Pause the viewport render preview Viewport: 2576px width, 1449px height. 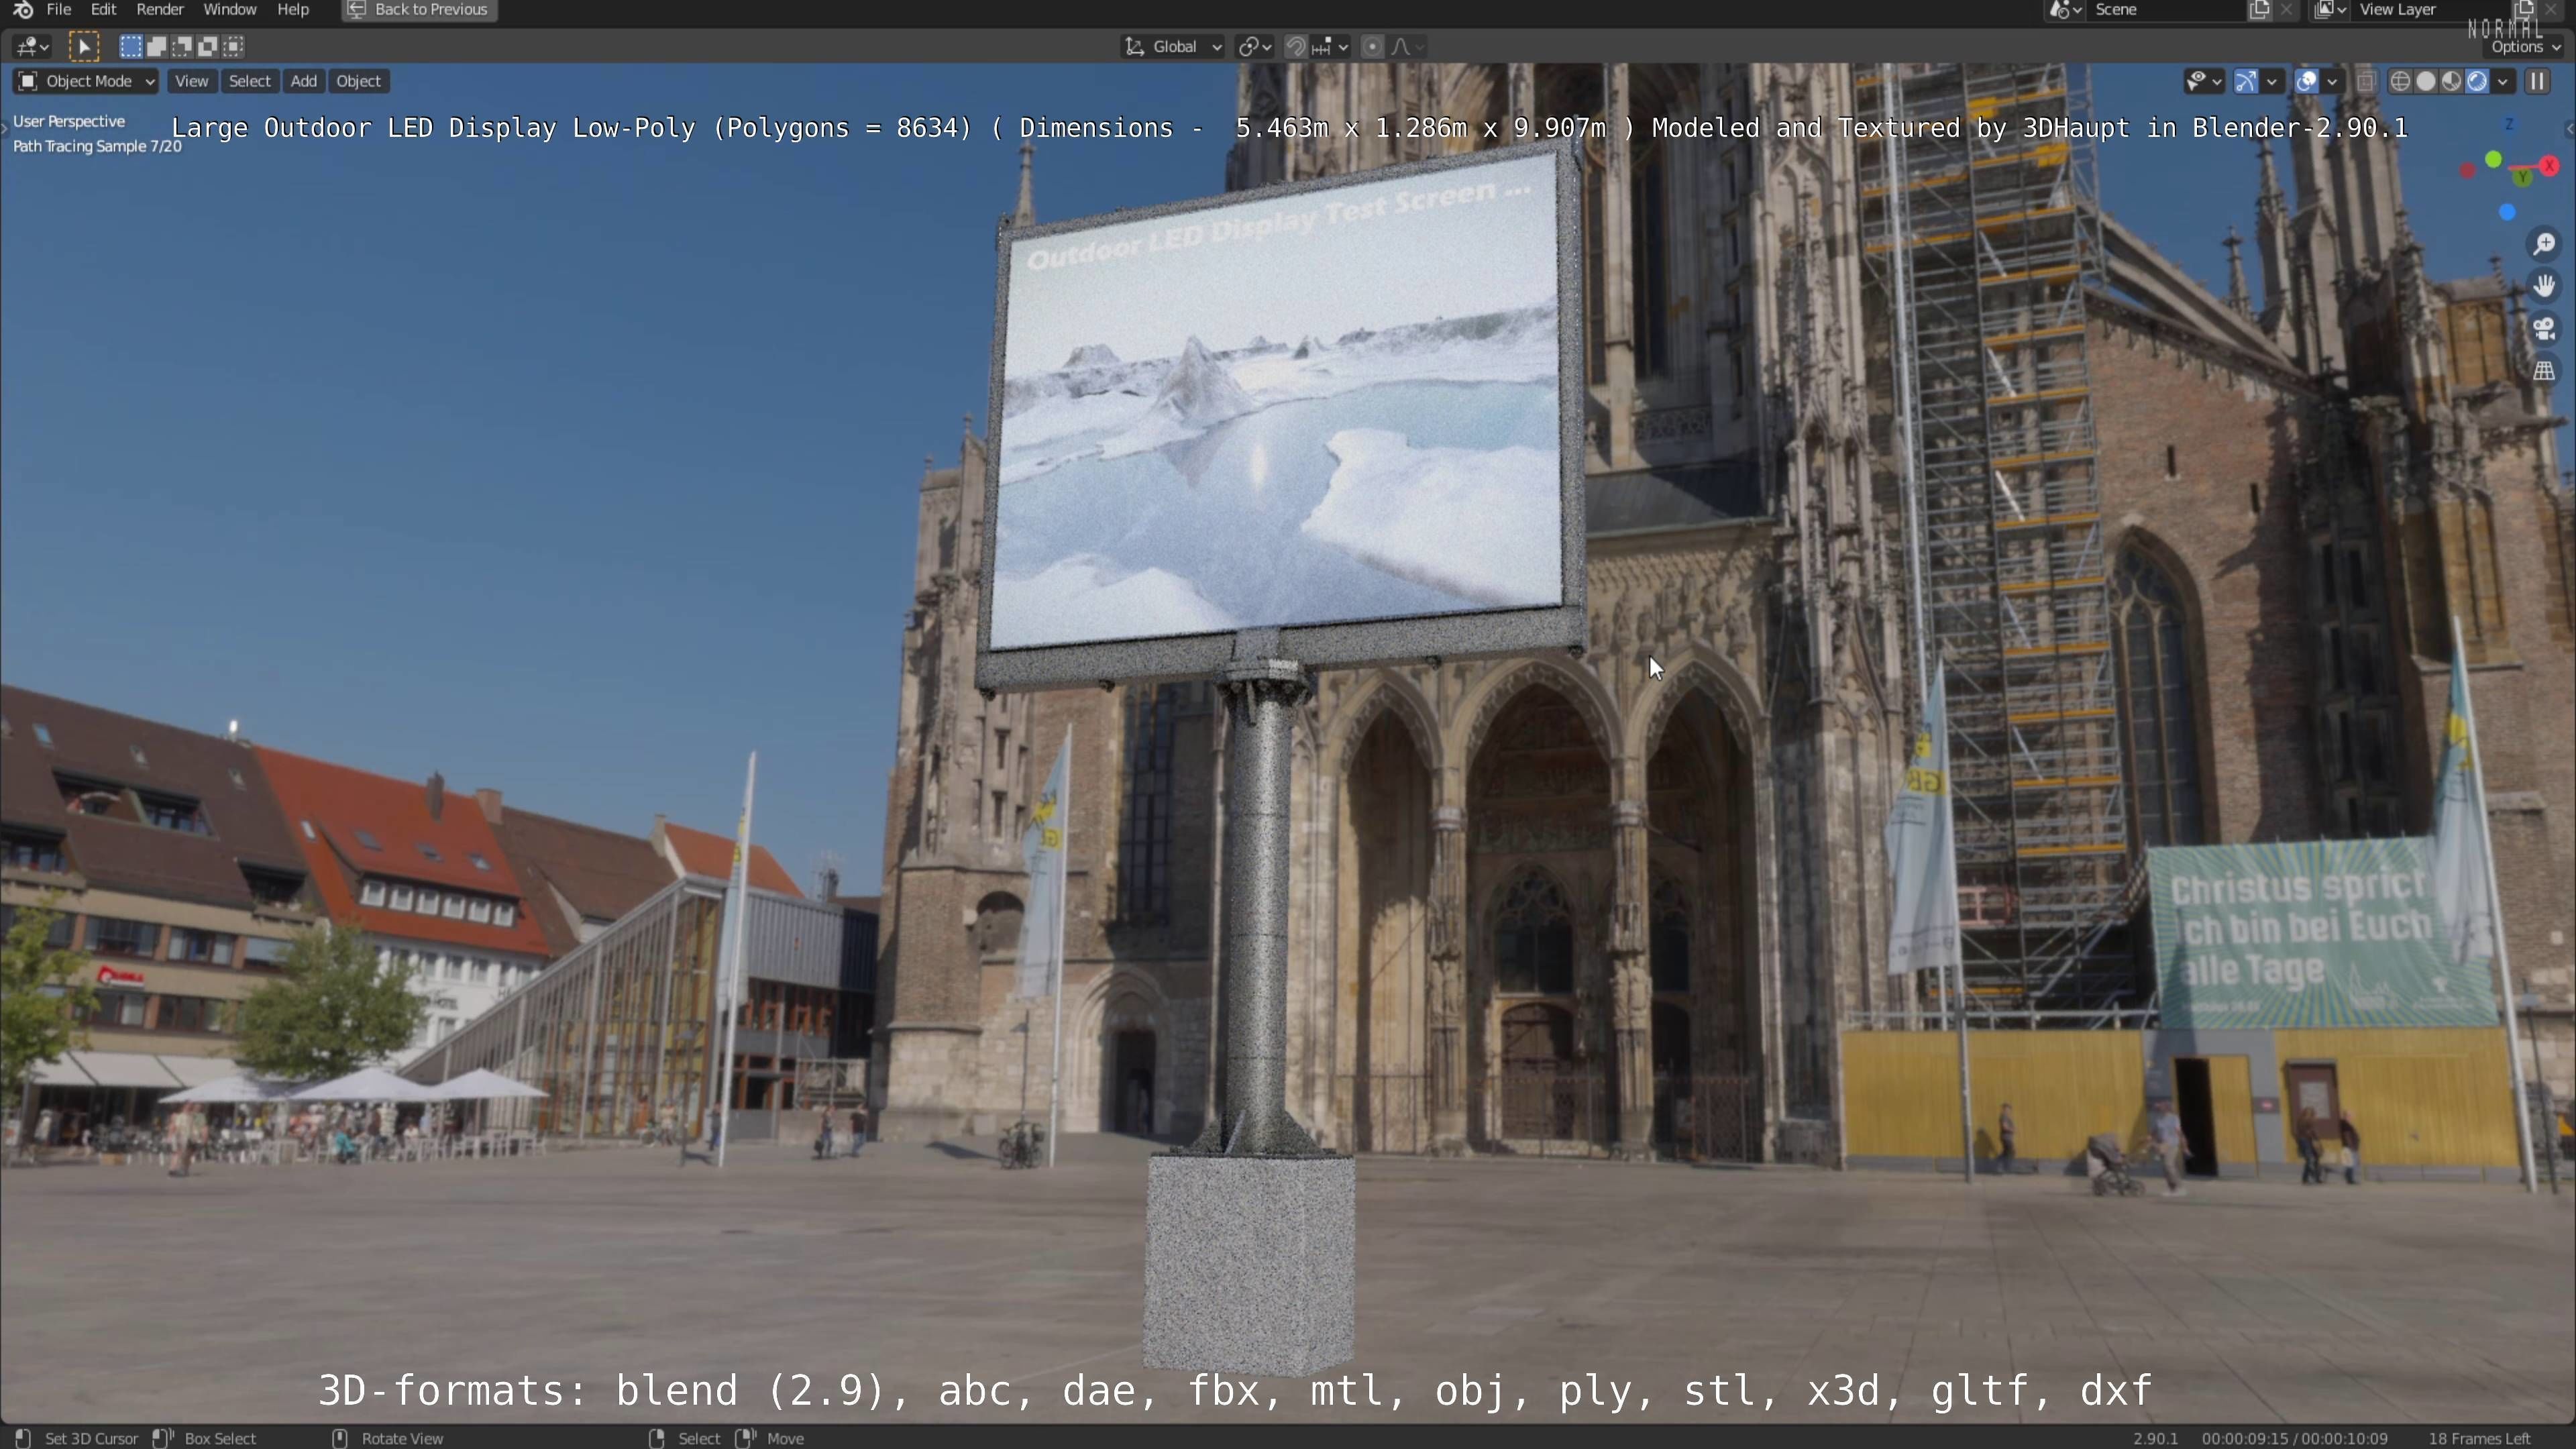point(2538,81)
